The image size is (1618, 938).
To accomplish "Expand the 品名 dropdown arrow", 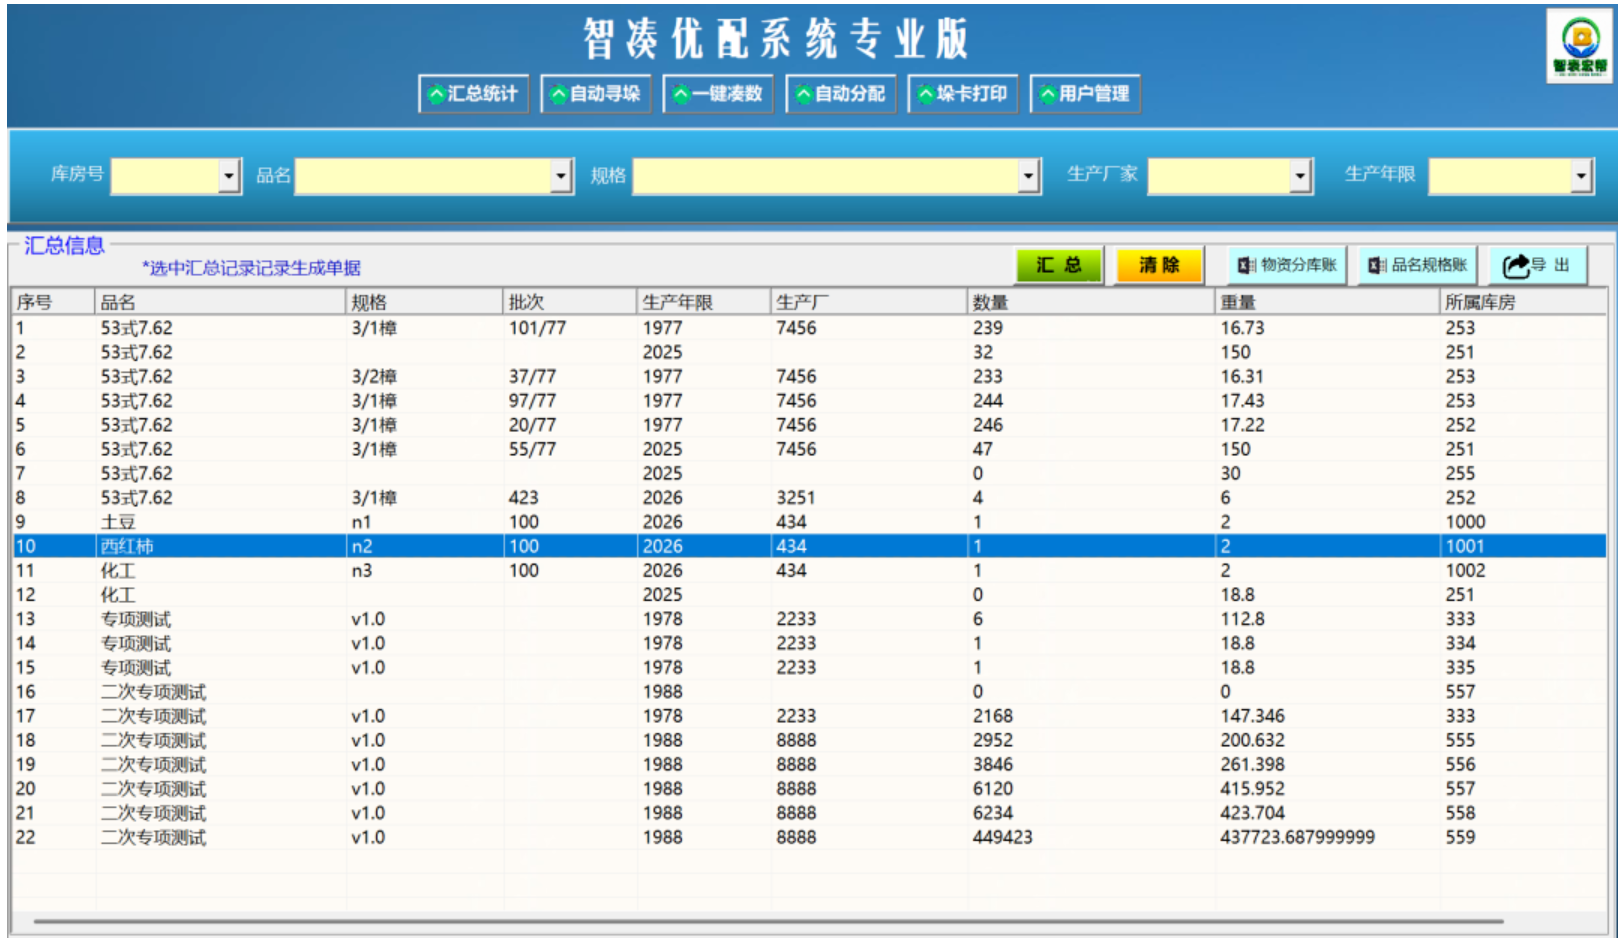I will pyautogui.click(x=562, y=176).
